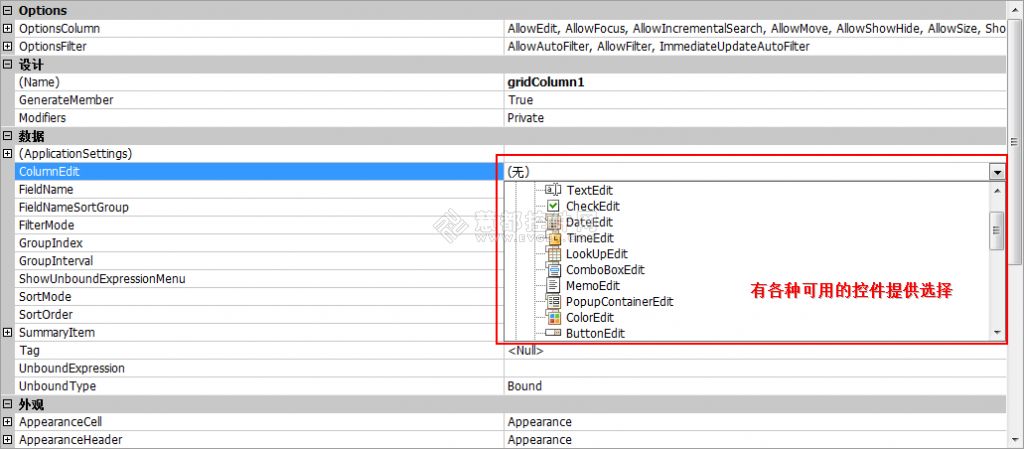Viewport: 1024px width, 449px height.
Task: Select the PopupContainerEdit icon
Action: (553, 302)
